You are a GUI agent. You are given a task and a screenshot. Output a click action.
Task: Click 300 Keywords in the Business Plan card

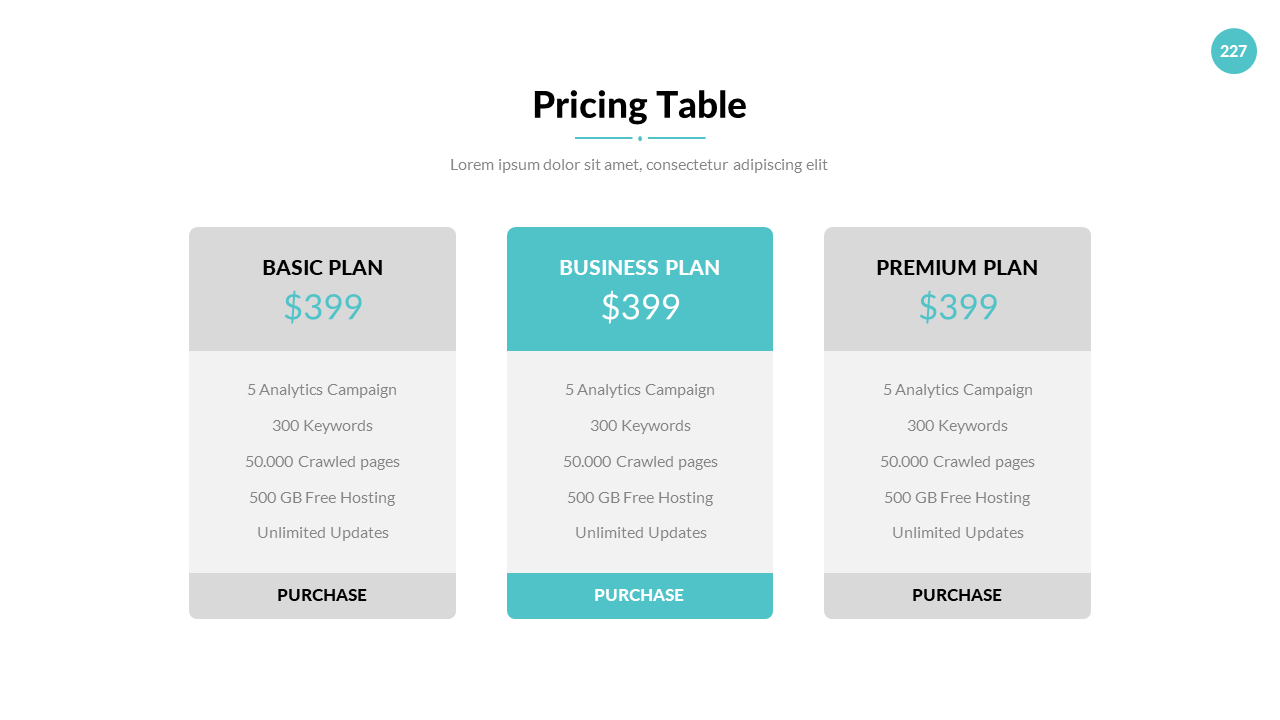(x=640, y=426)
